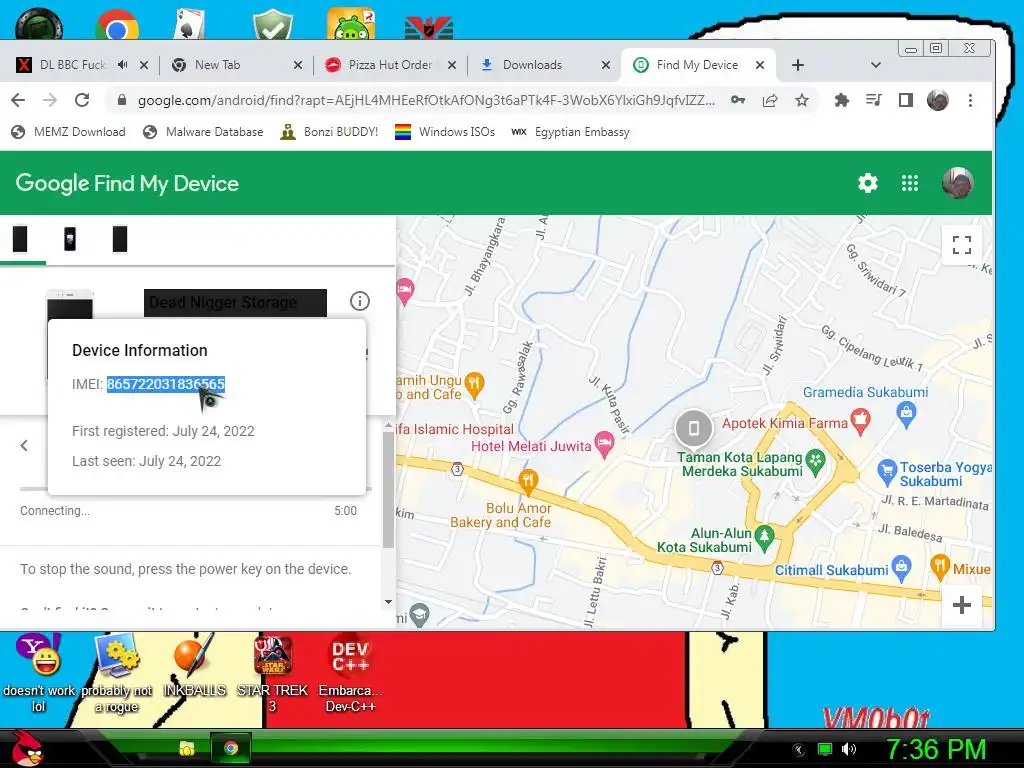
Task: Open a new tab with plus button
Action: pos(797,65)
